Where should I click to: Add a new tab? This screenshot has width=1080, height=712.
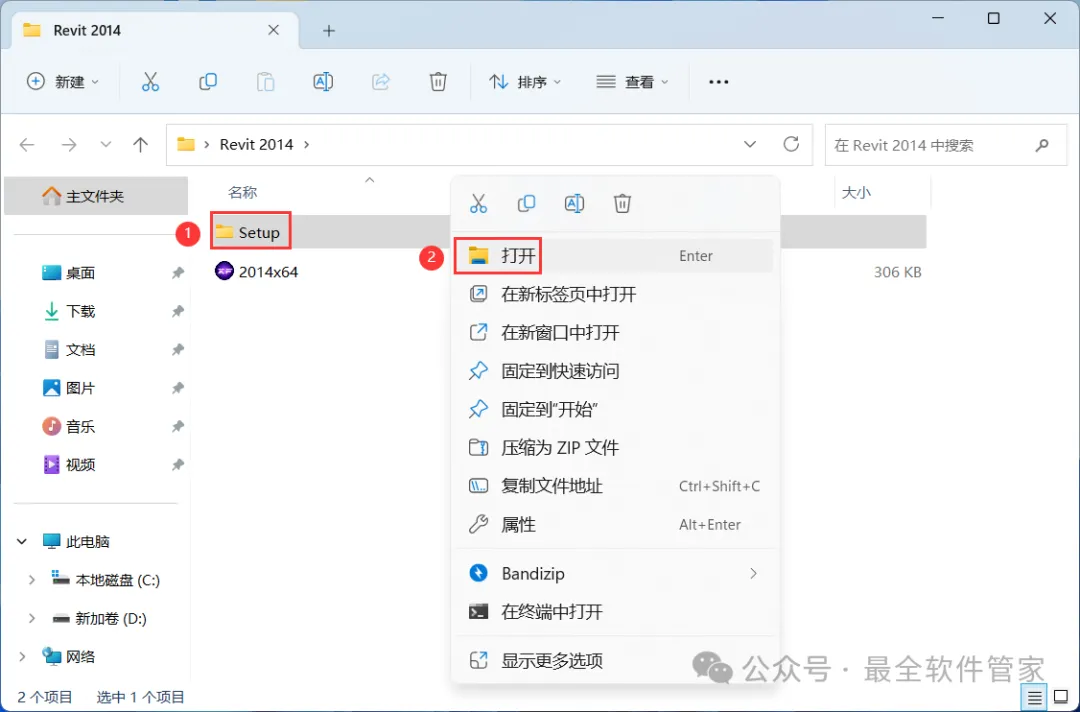pyautogui.click(x=329, y=31)
